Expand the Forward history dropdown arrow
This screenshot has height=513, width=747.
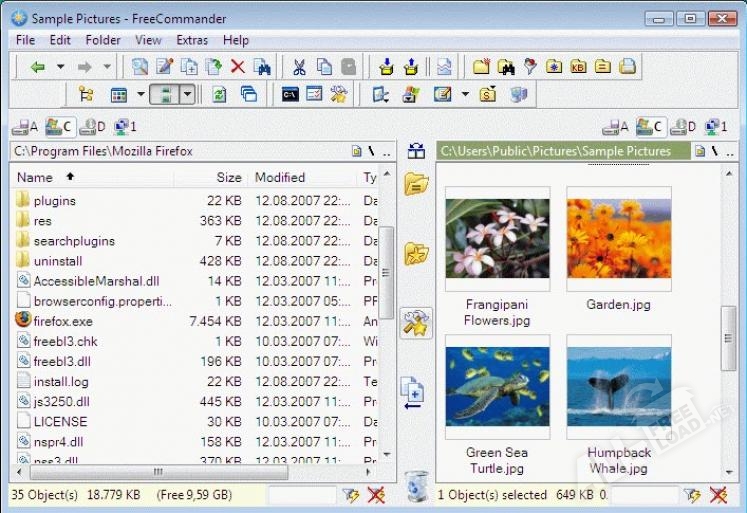107,67
